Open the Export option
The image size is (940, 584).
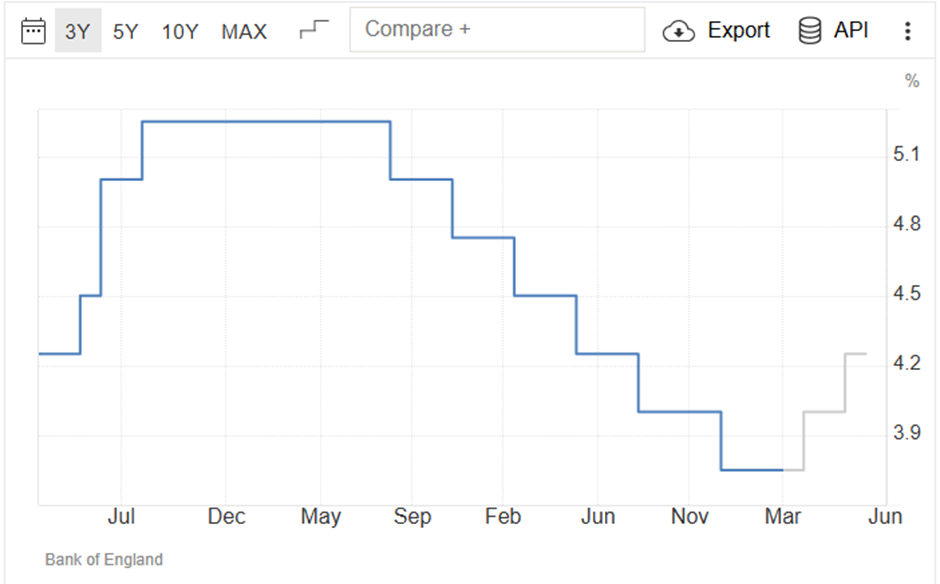coord(739,30)
